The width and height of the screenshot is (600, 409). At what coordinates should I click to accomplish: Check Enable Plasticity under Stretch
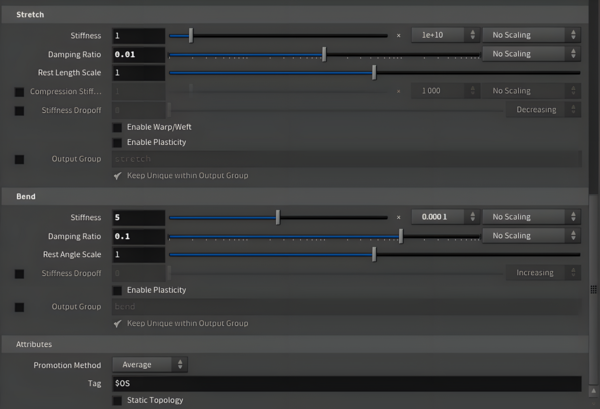pyautogui.click(x=117, y=143)
